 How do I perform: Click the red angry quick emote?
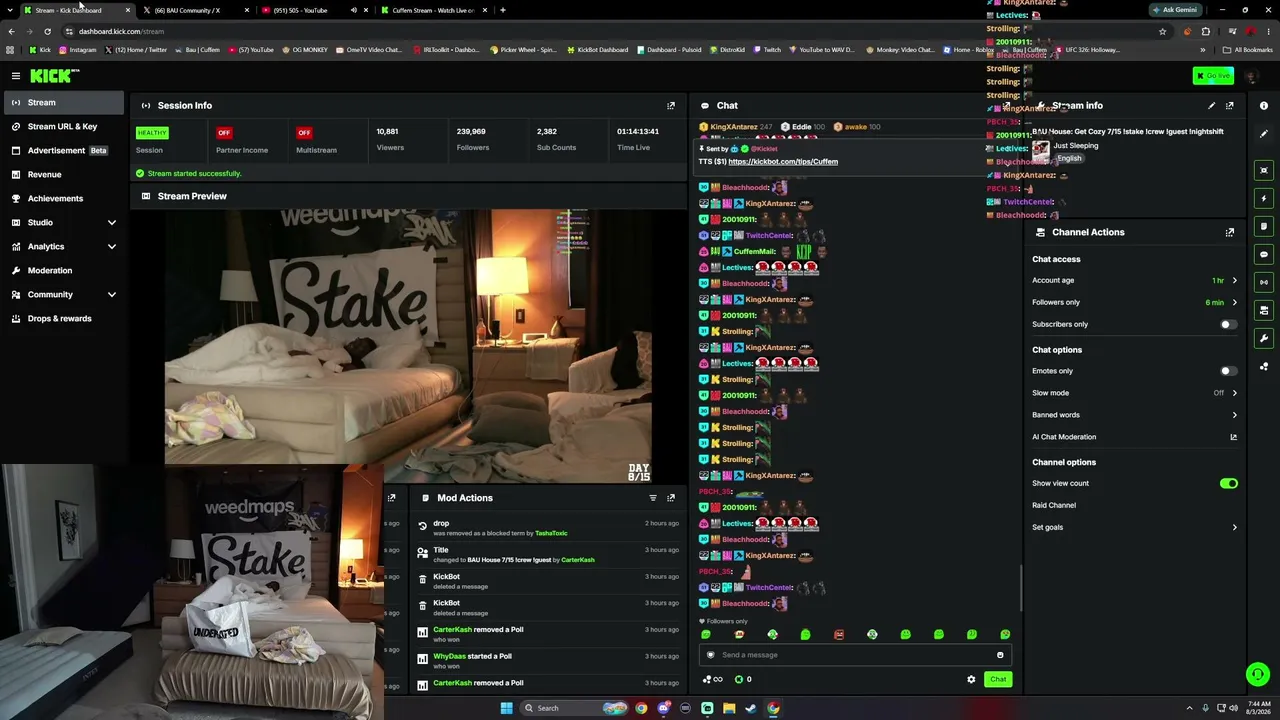point(839,634)
